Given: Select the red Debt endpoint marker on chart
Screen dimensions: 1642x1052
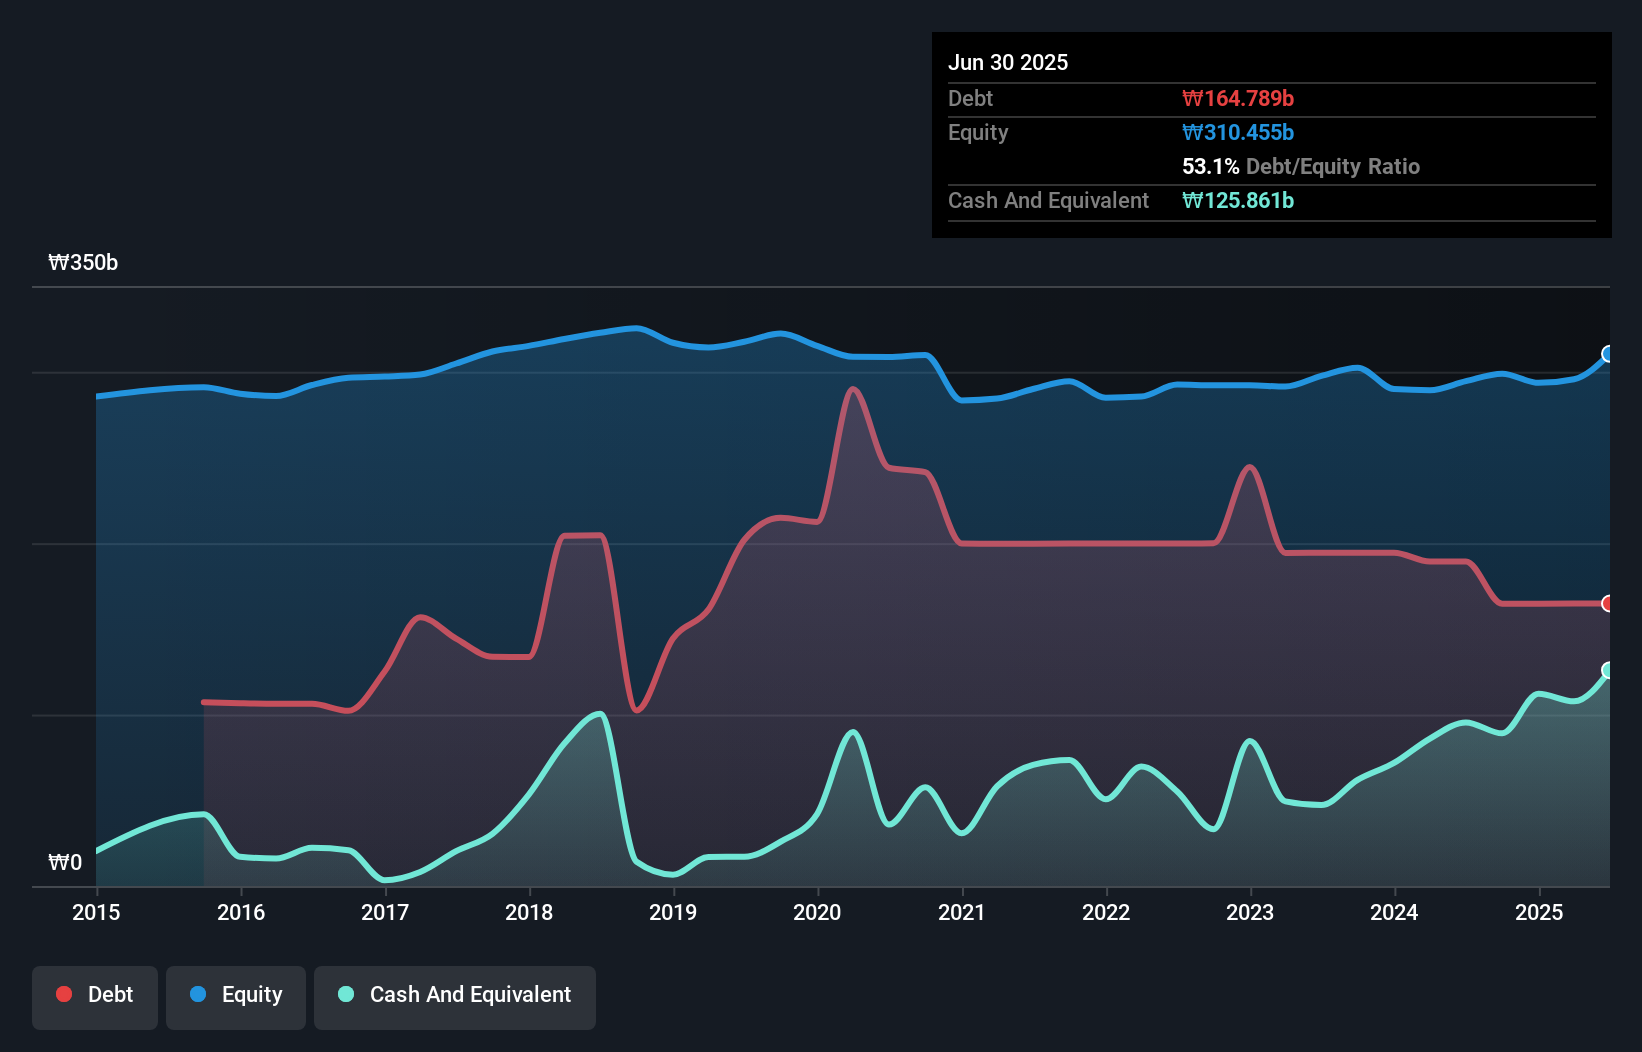Looking at the screenshot, I should click(x=1608, y=602).
